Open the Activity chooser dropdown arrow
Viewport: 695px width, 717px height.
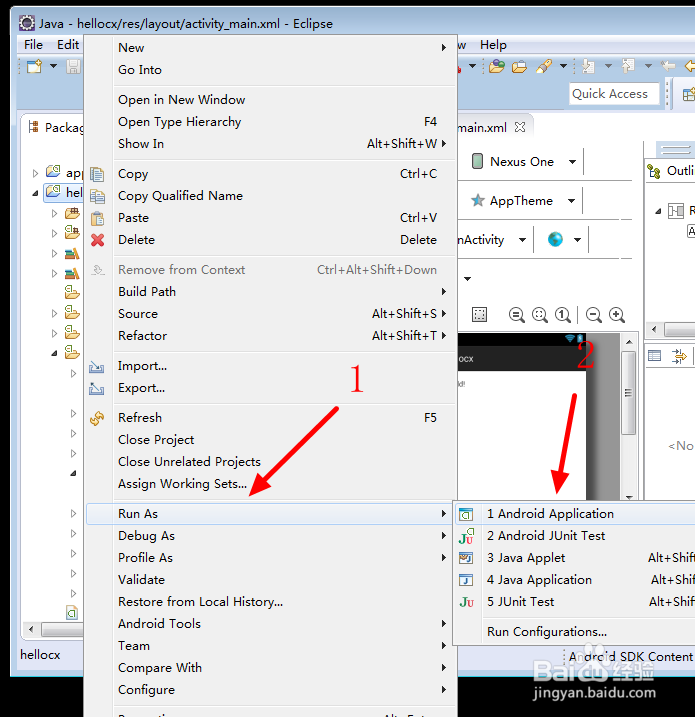pos(522,240)
